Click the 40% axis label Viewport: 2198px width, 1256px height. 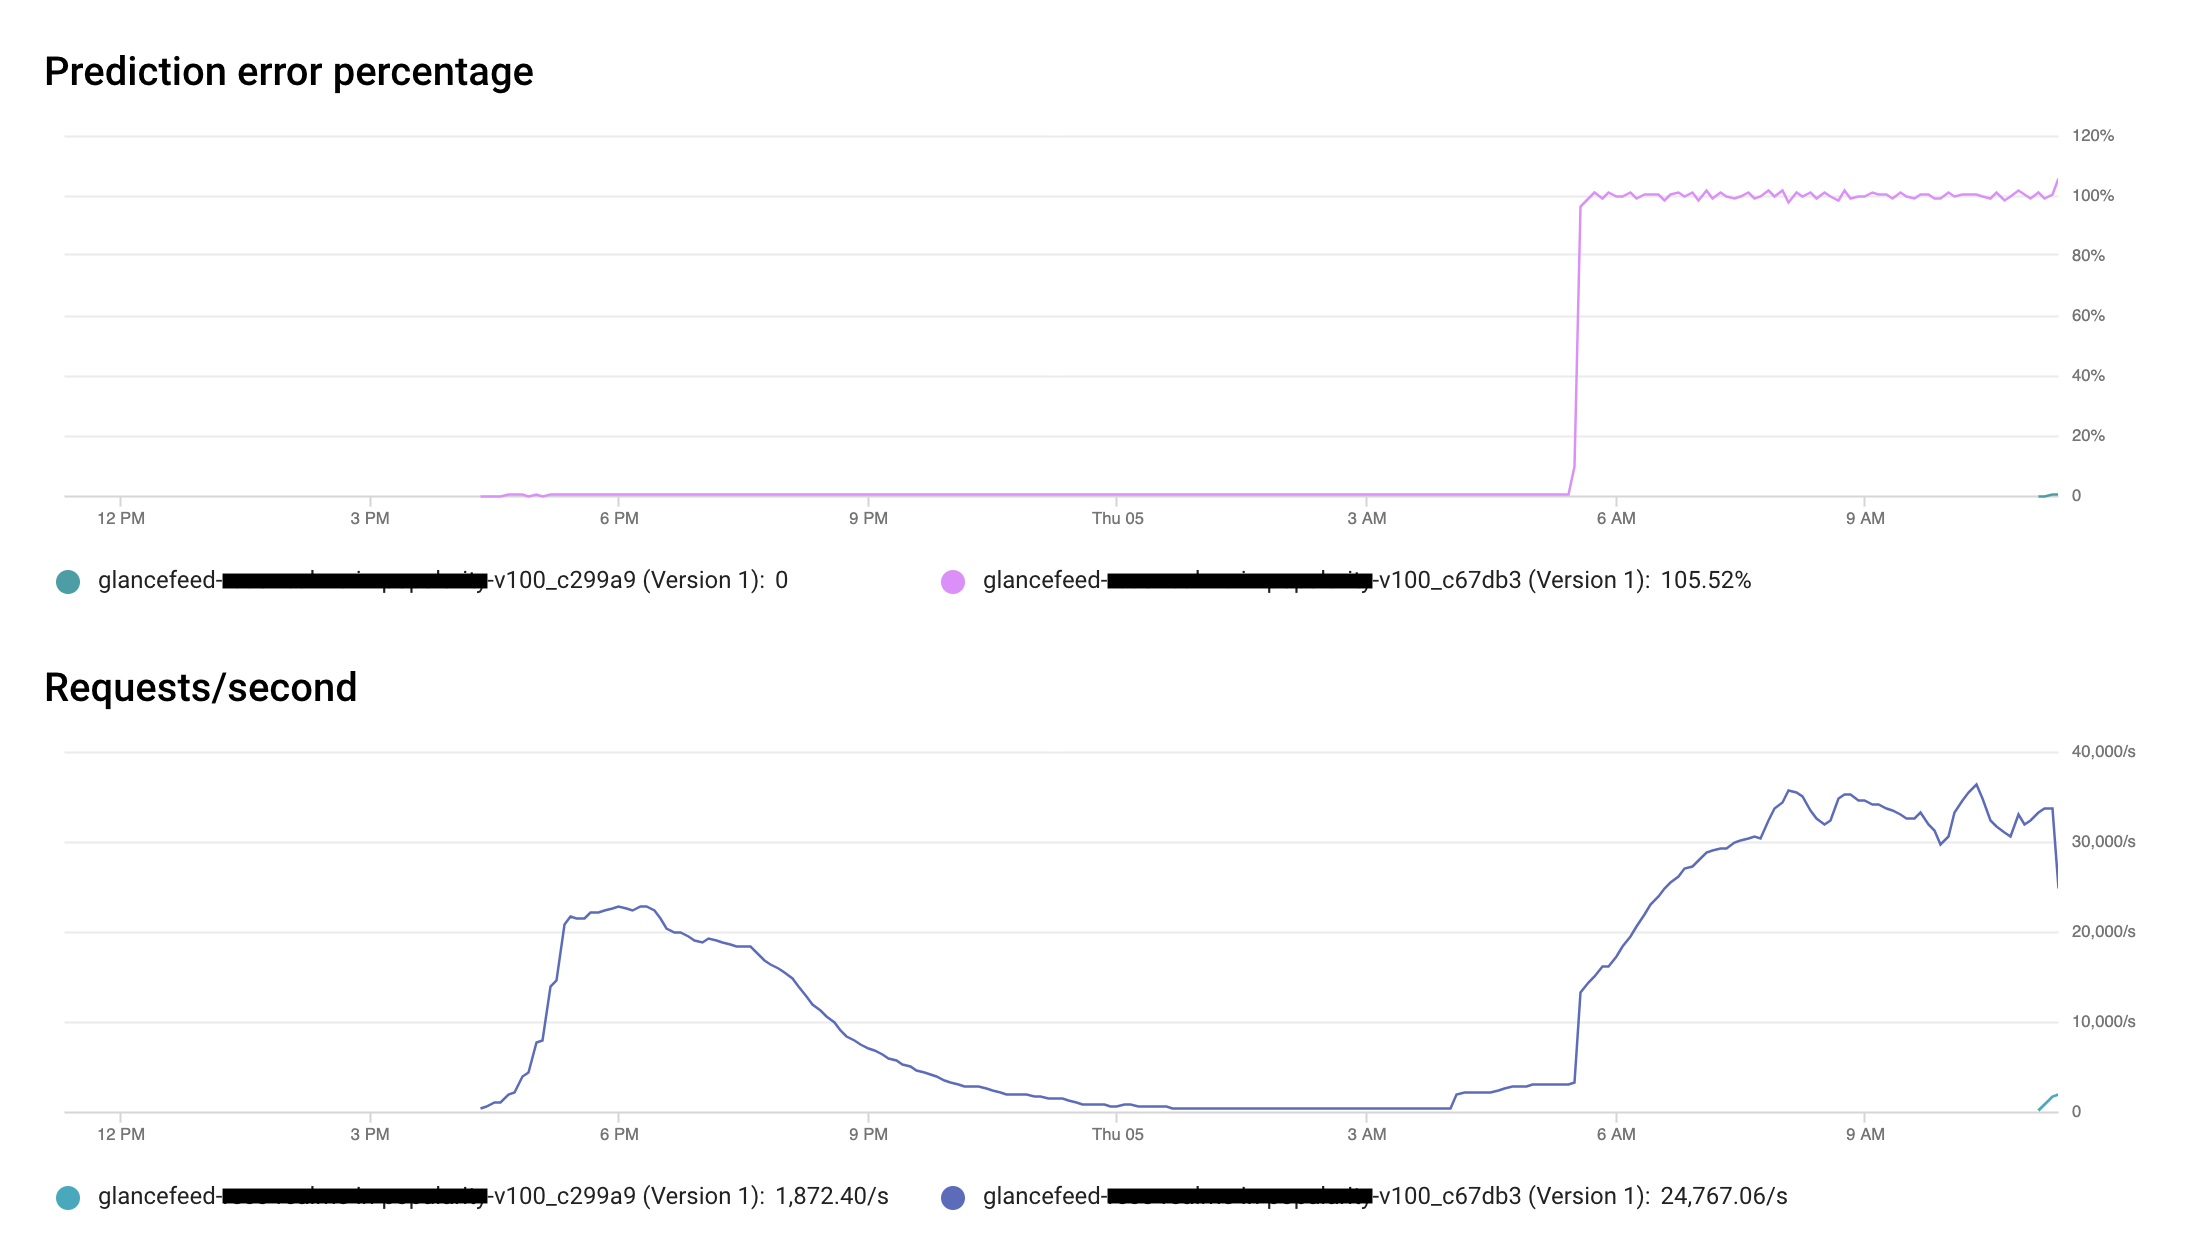pos(2088,376)
